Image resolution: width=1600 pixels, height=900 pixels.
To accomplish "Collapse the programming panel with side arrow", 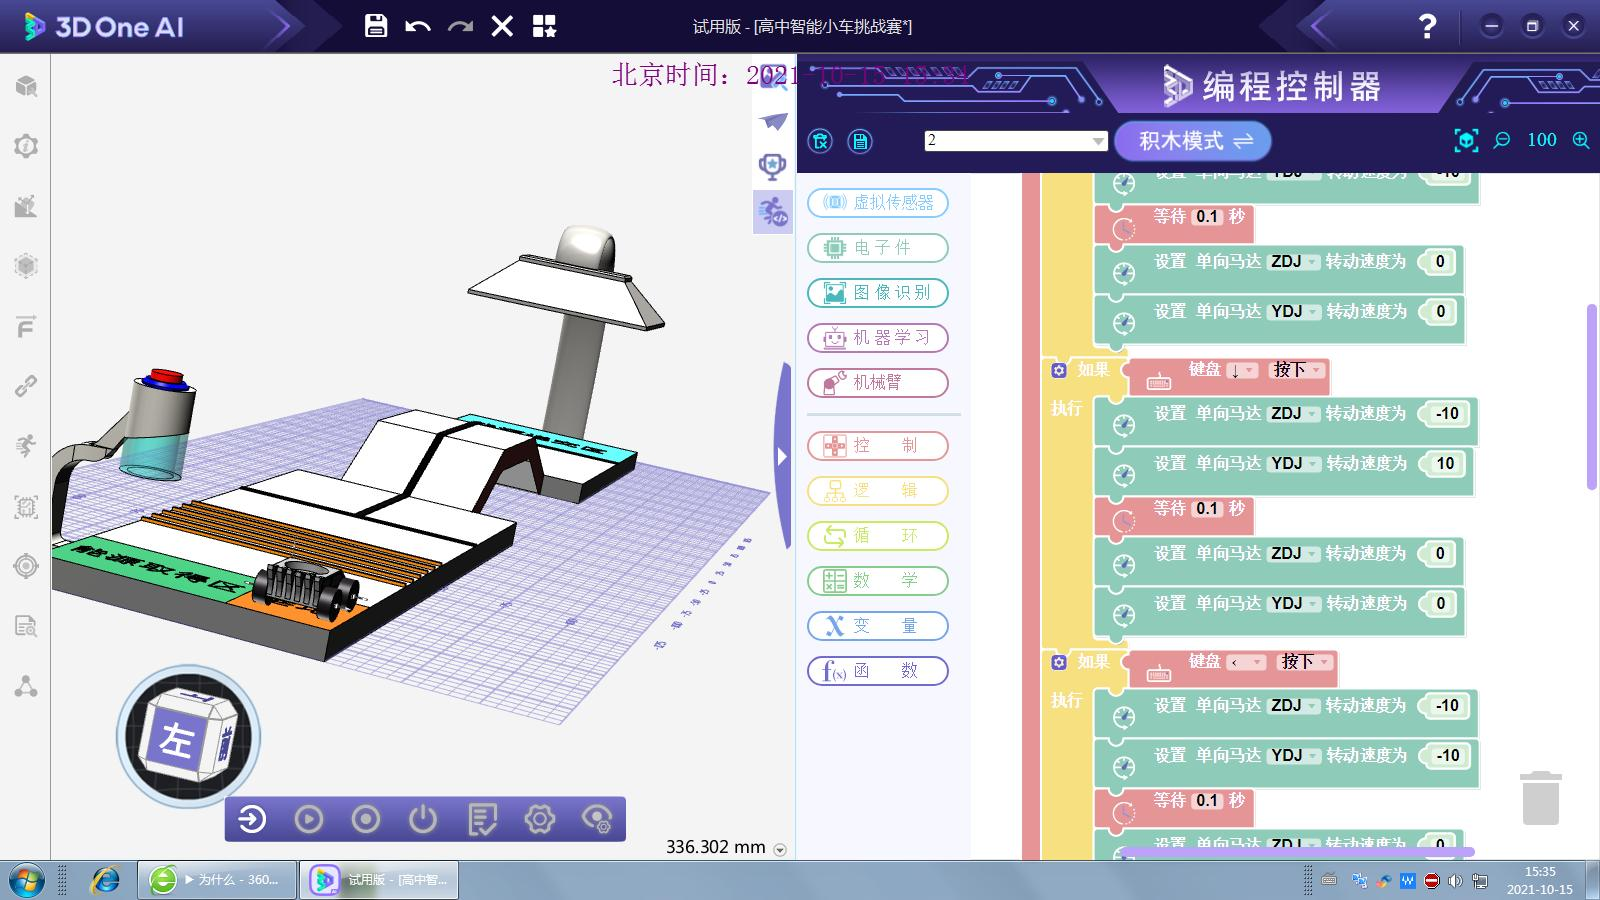I will 782,456.
